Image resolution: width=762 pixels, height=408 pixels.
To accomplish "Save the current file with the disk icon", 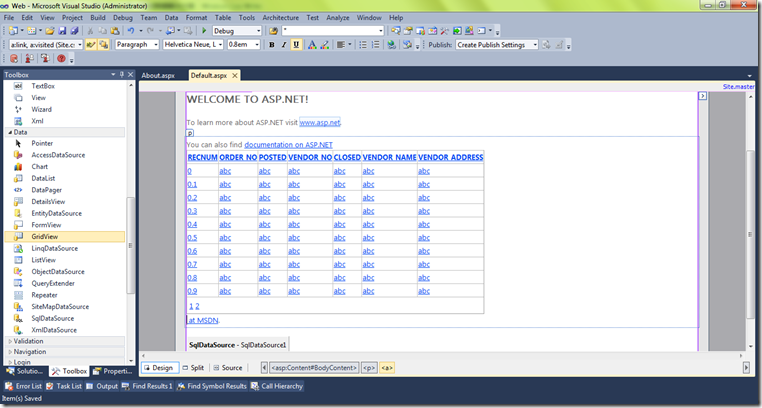I will point(62,31).
